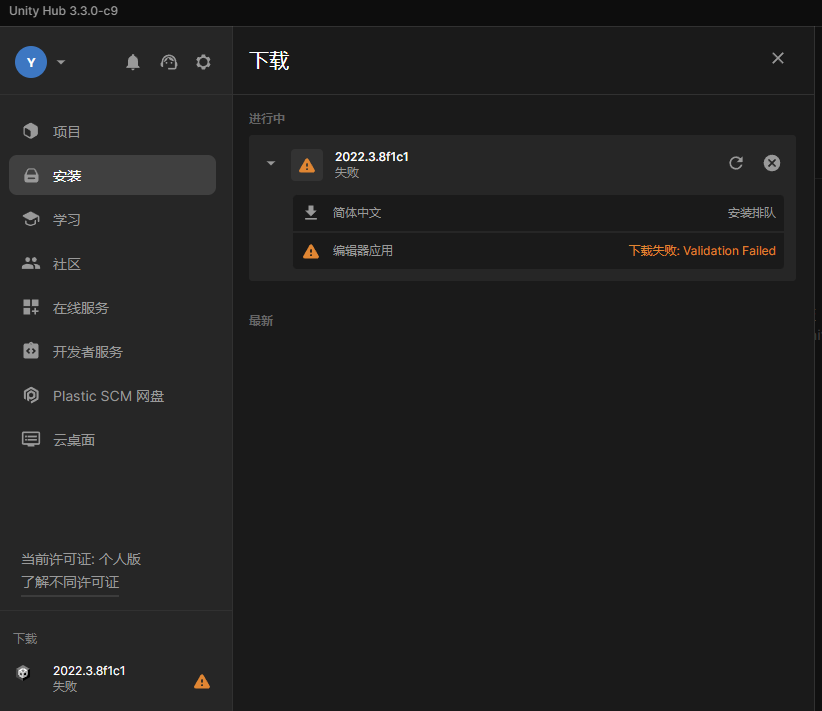Click the 学习 graduation cap icon
This screenshot has height=711, width=822.
coord(31,219)
